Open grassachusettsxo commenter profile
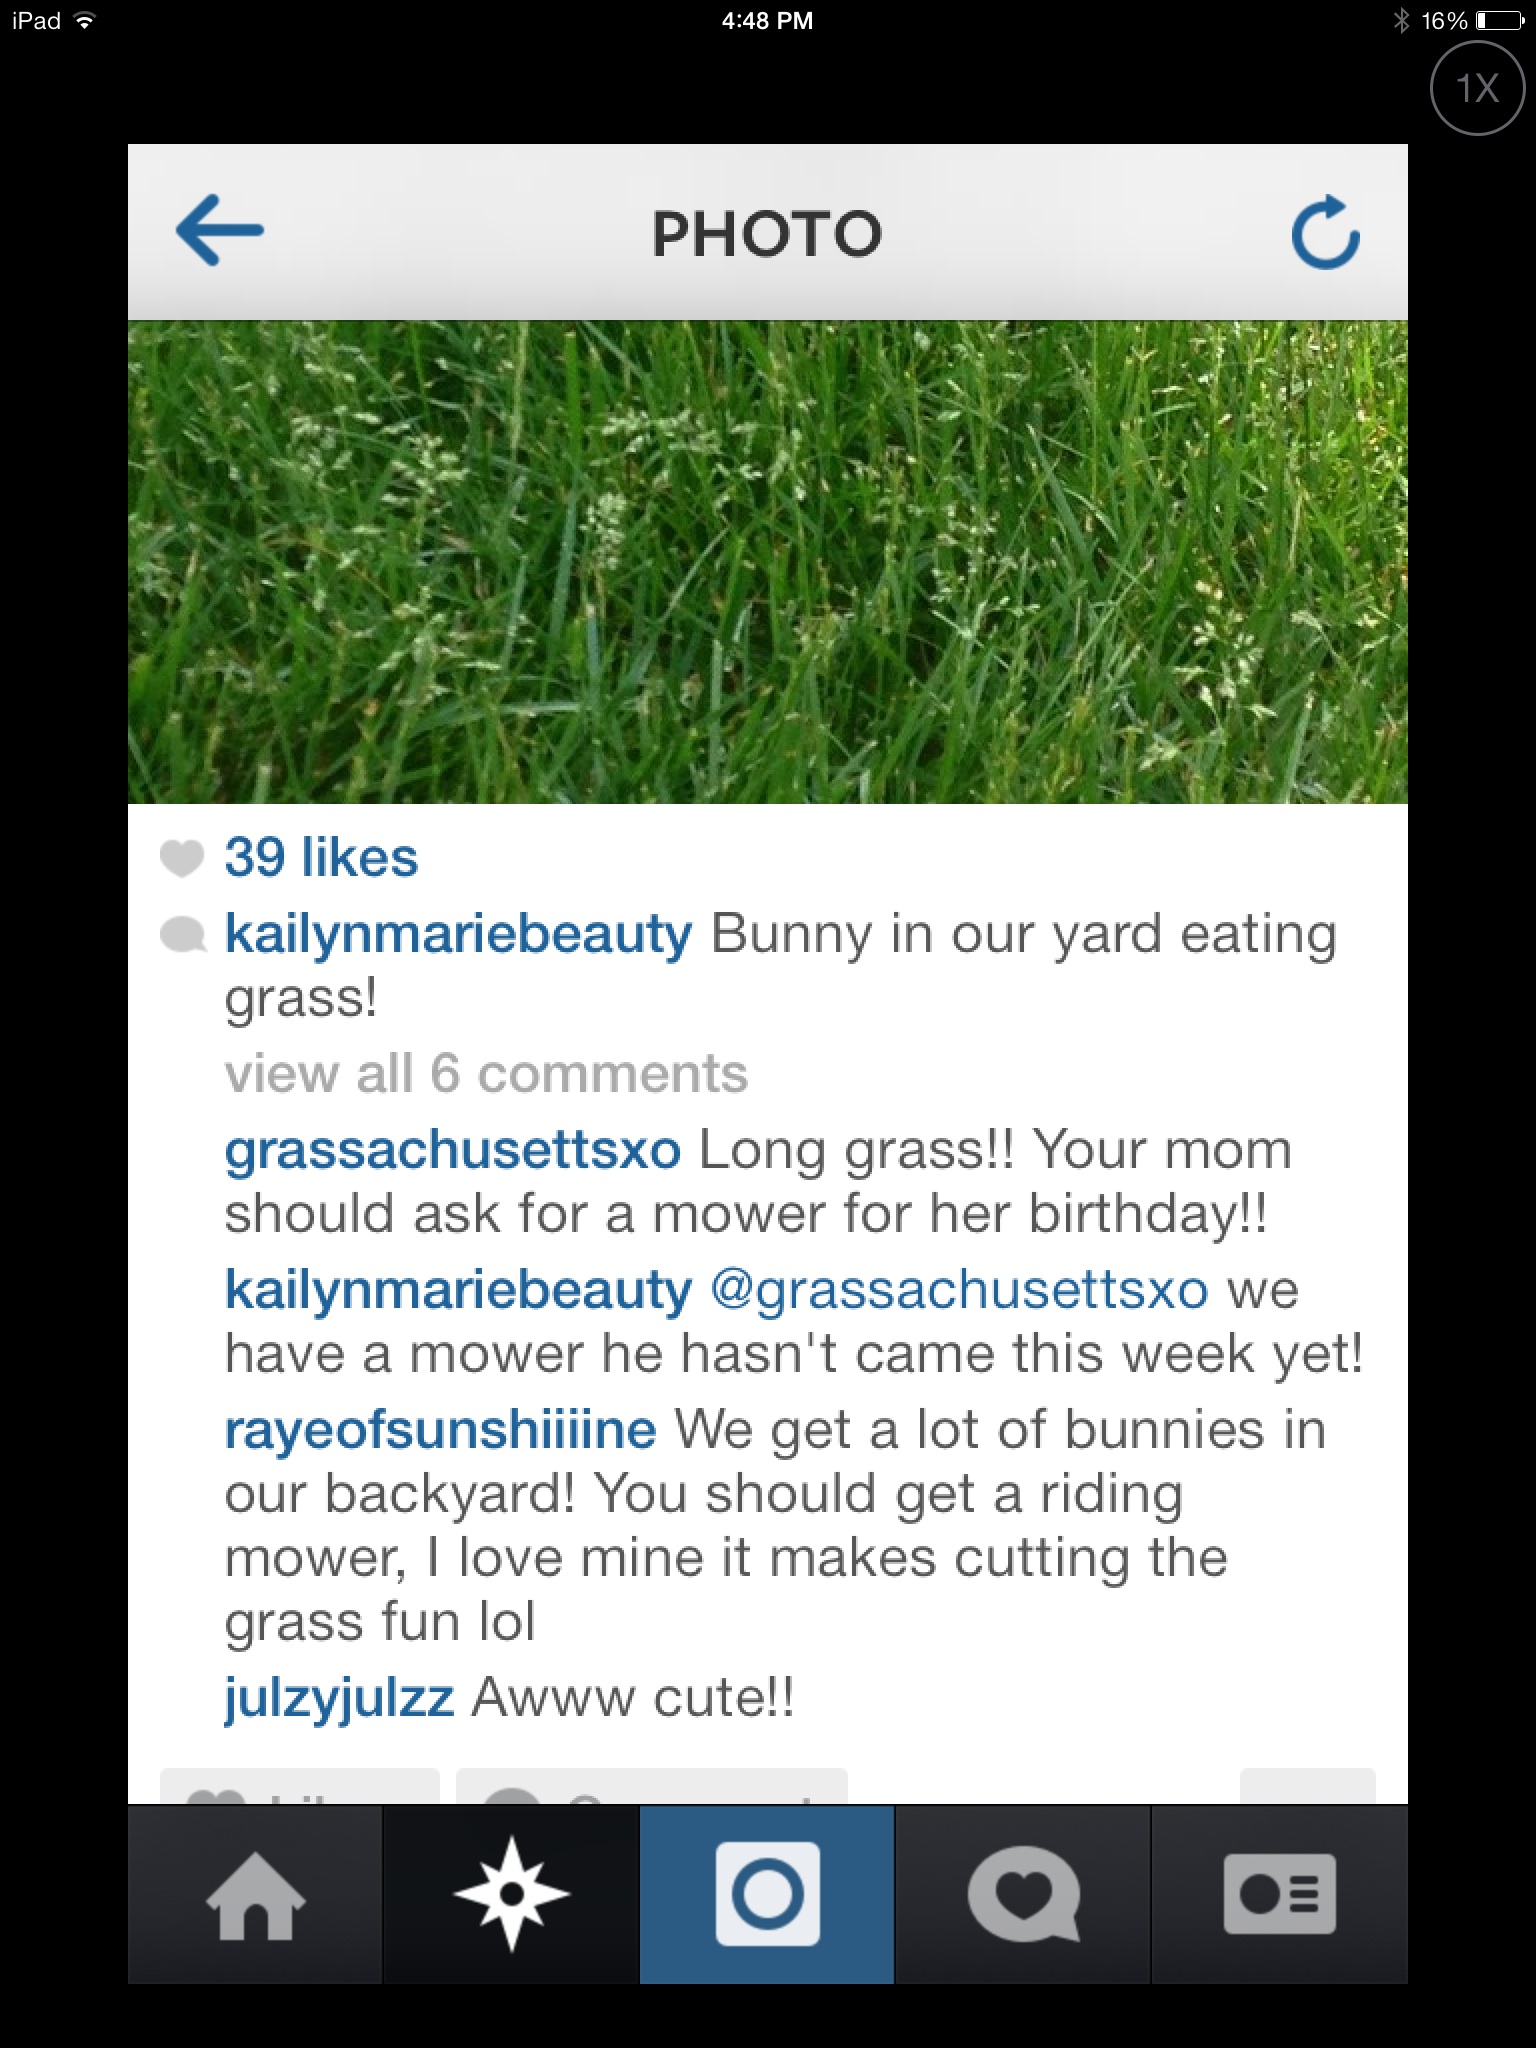This screenshot has width=1536, height=2048. [x=452, y=1150]
